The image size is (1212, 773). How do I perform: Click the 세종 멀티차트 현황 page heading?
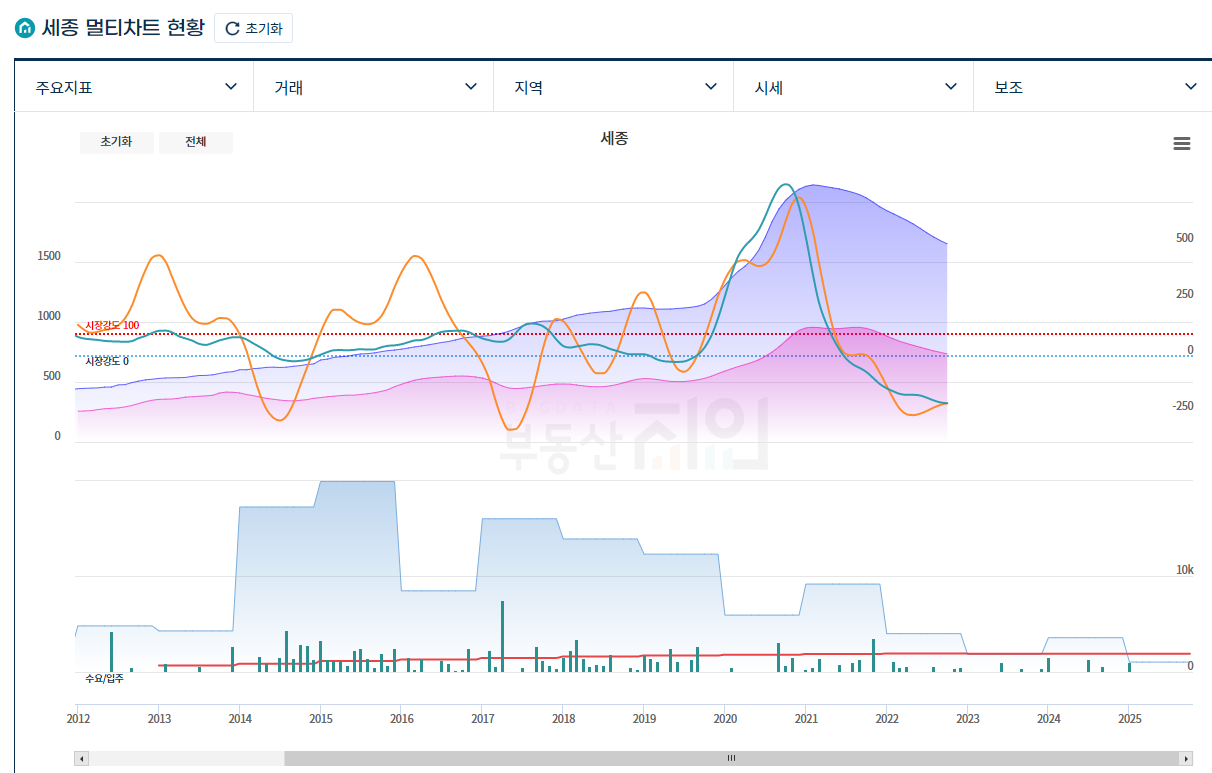tap(123, 28)
